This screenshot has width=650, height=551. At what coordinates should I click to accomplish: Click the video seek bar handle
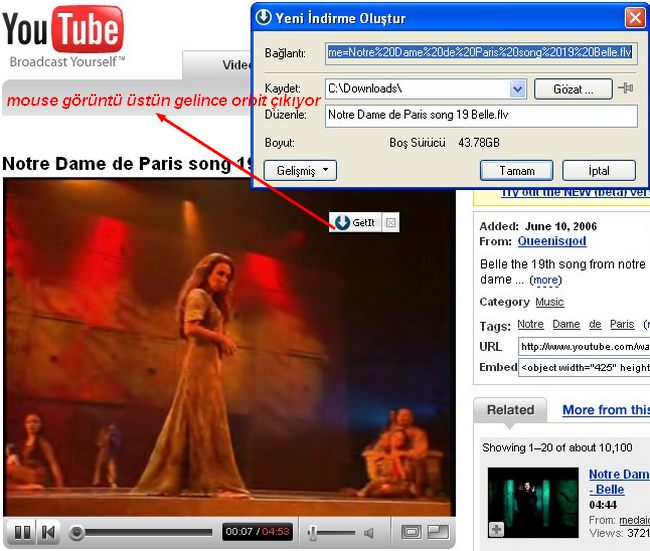pos(76,532)
